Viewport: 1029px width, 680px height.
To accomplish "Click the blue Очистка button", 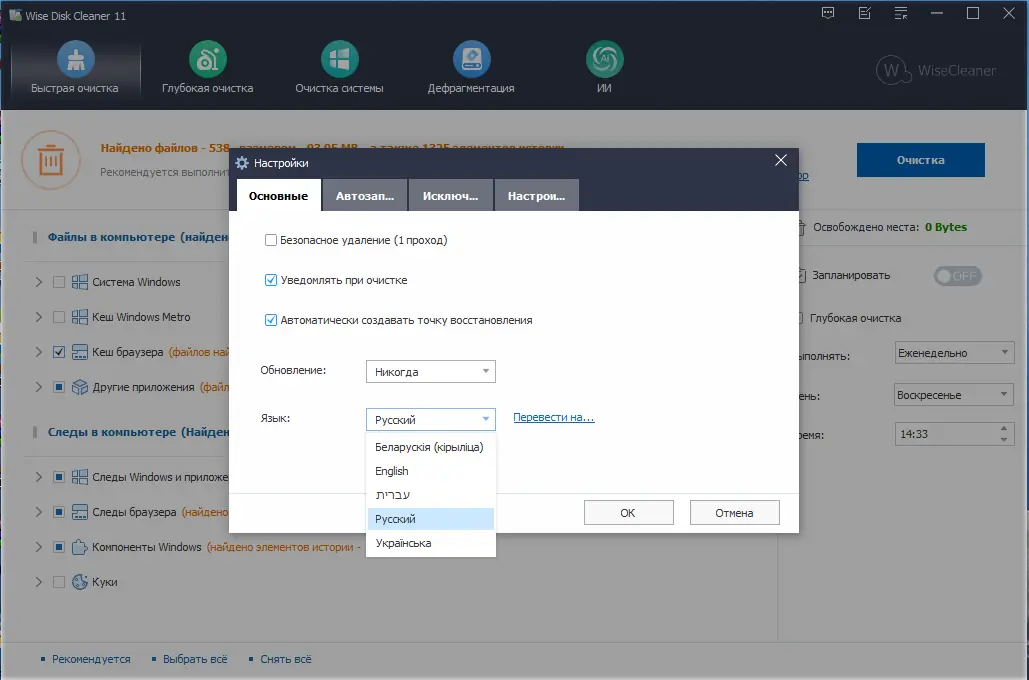I will [x=921, y=160].
